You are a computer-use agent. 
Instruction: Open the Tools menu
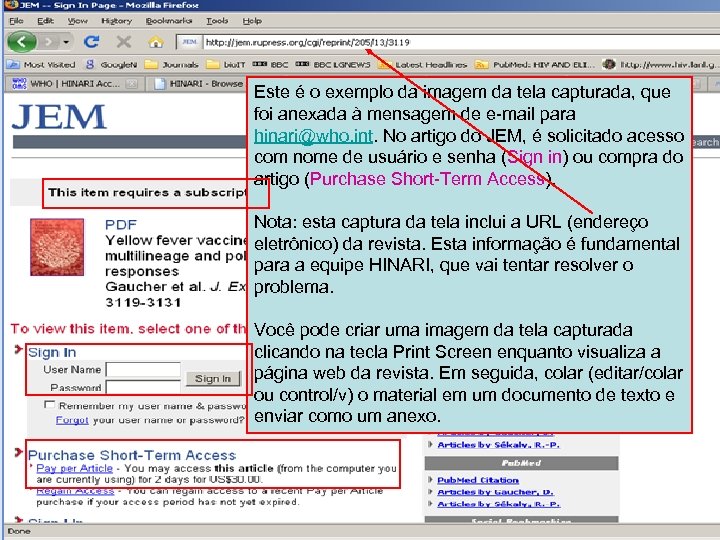[x=217, y=21]
